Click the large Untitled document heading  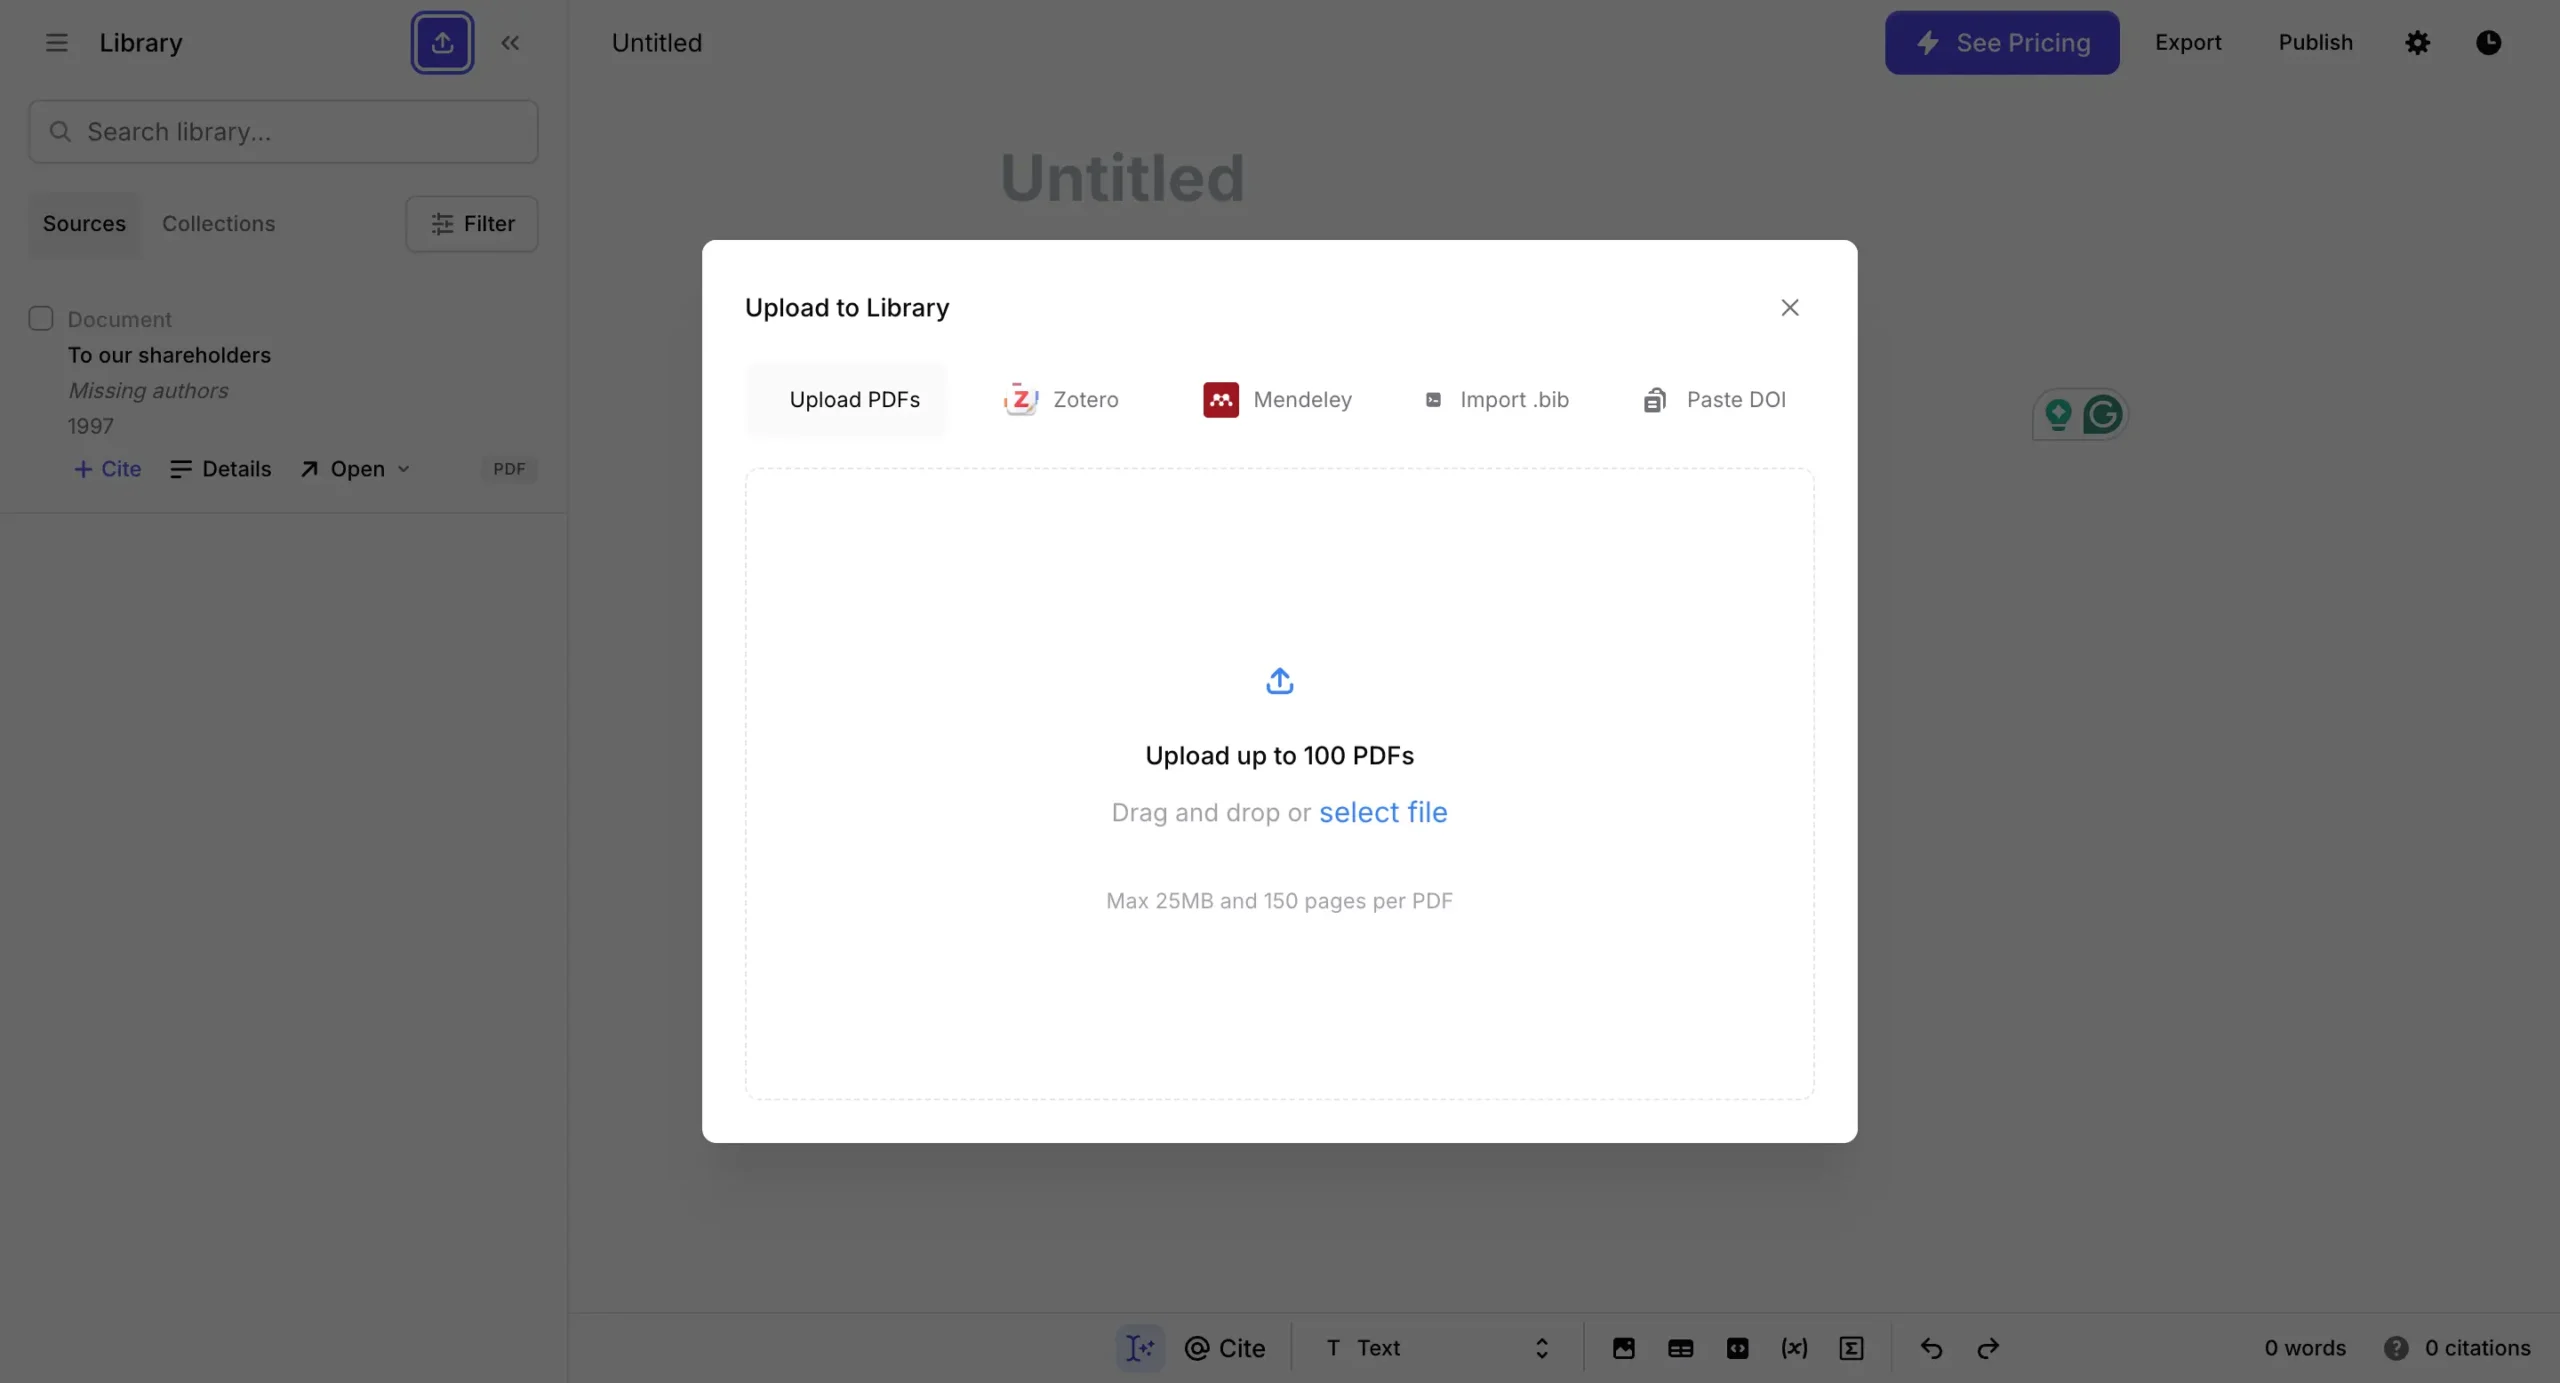[x=1122, y=178]
